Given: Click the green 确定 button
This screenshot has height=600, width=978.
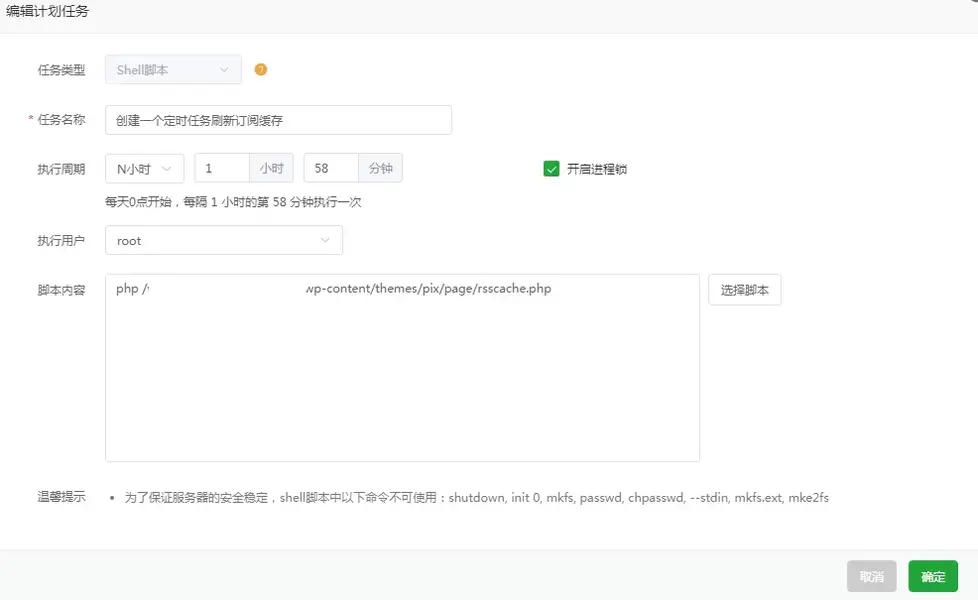Looking at the screenshot, I should click(933, 576).
